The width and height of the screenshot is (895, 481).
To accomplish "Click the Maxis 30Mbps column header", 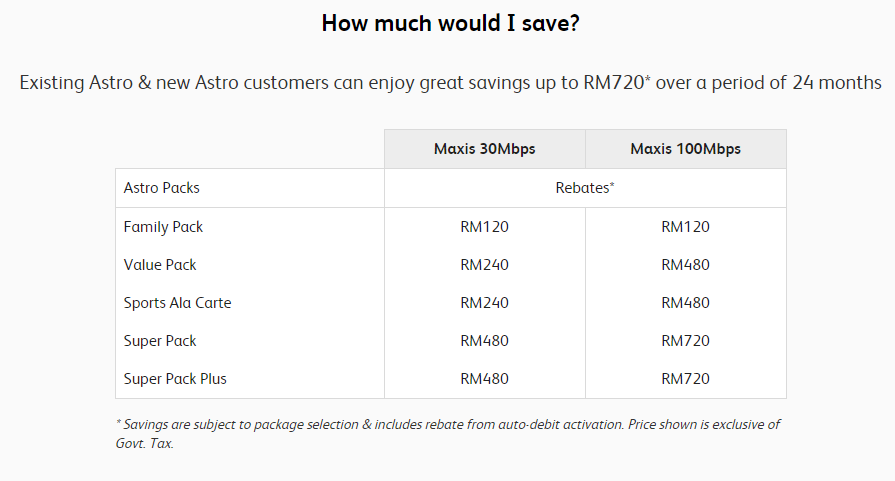I will pos(485,149).
